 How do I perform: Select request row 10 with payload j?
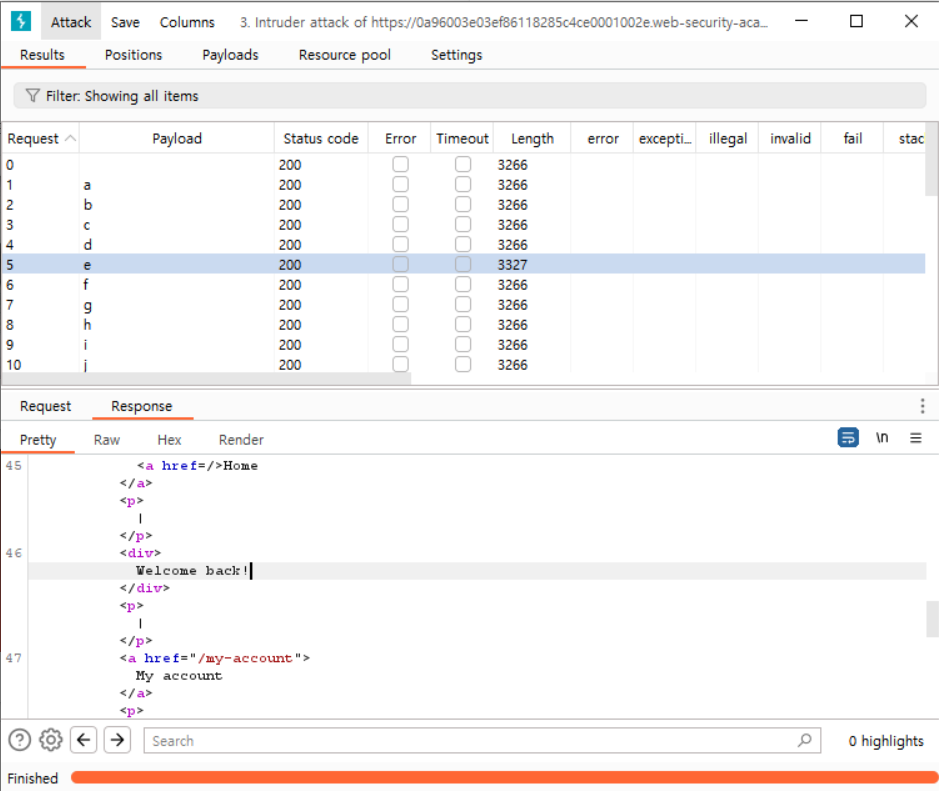464,364
